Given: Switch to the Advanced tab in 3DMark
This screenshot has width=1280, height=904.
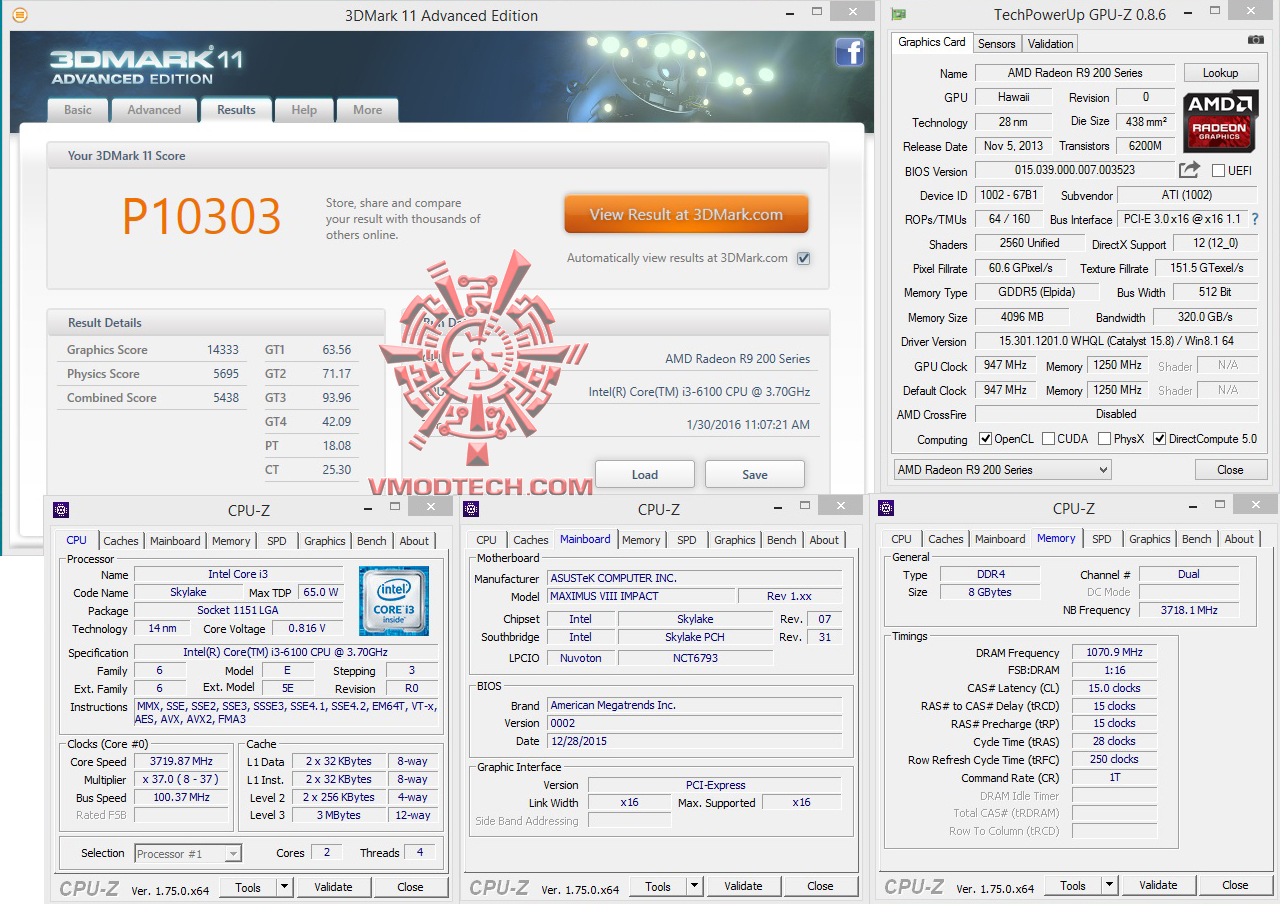Looking at the screenshot, I should click(x=154, y=110).
